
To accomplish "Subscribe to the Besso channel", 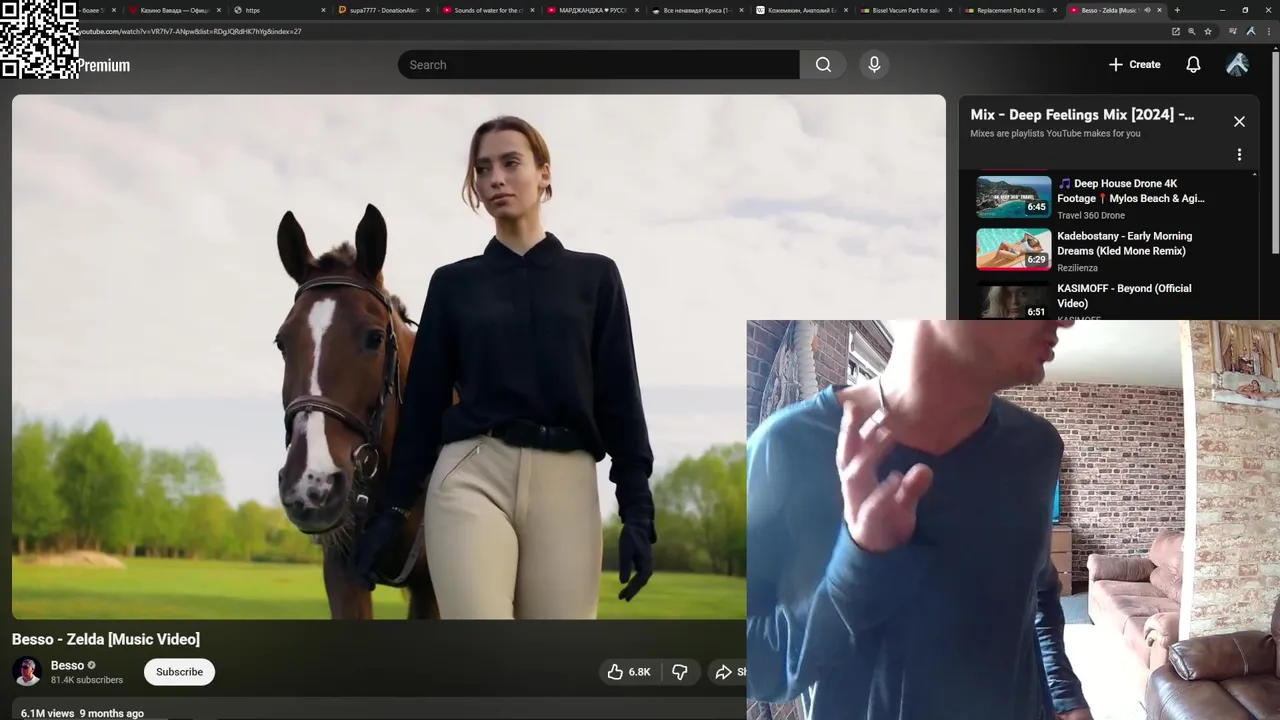I will (179, 672).
